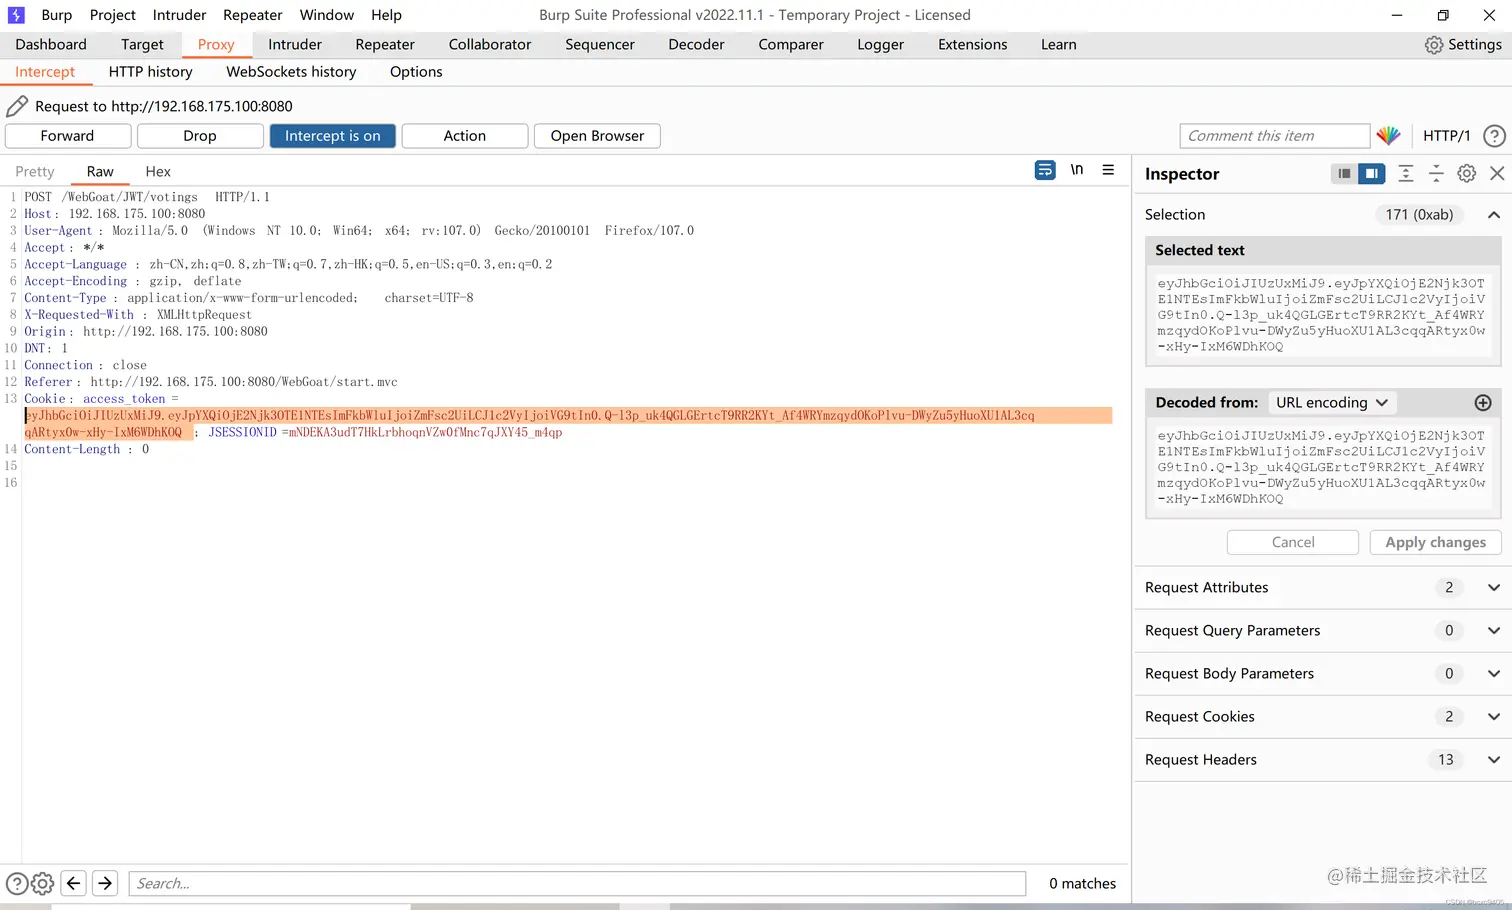Image resolution: width=1512 pixels, height=910 pixels.
Task: Drop the intercepted request
Action: (200, 136)
